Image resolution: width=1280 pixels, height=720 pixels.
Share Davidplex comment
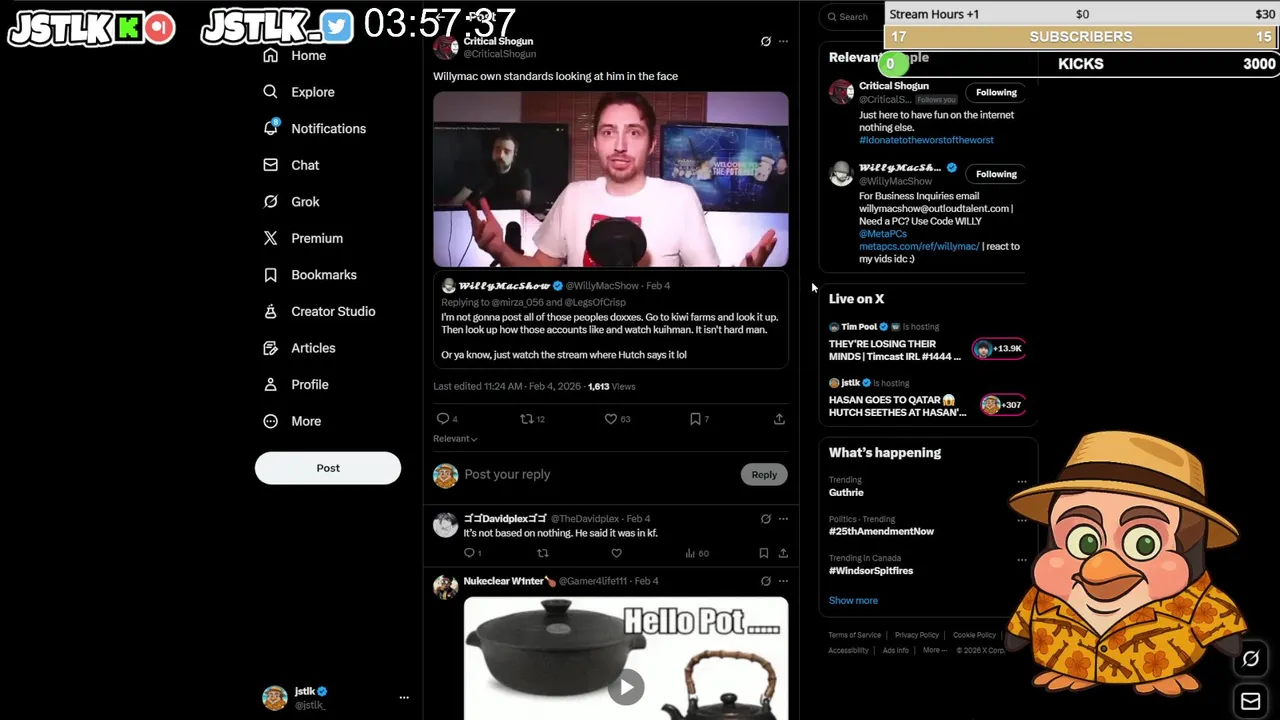(x=783, y=553)
